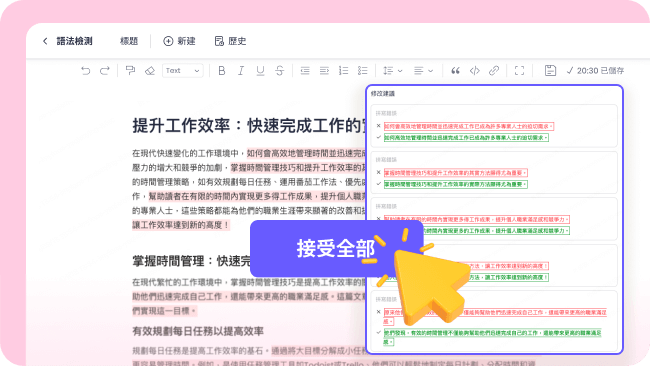Insert a numbered list
Image resolution: width=650 pixels, height=366 pixels.
tap(343, 70)
